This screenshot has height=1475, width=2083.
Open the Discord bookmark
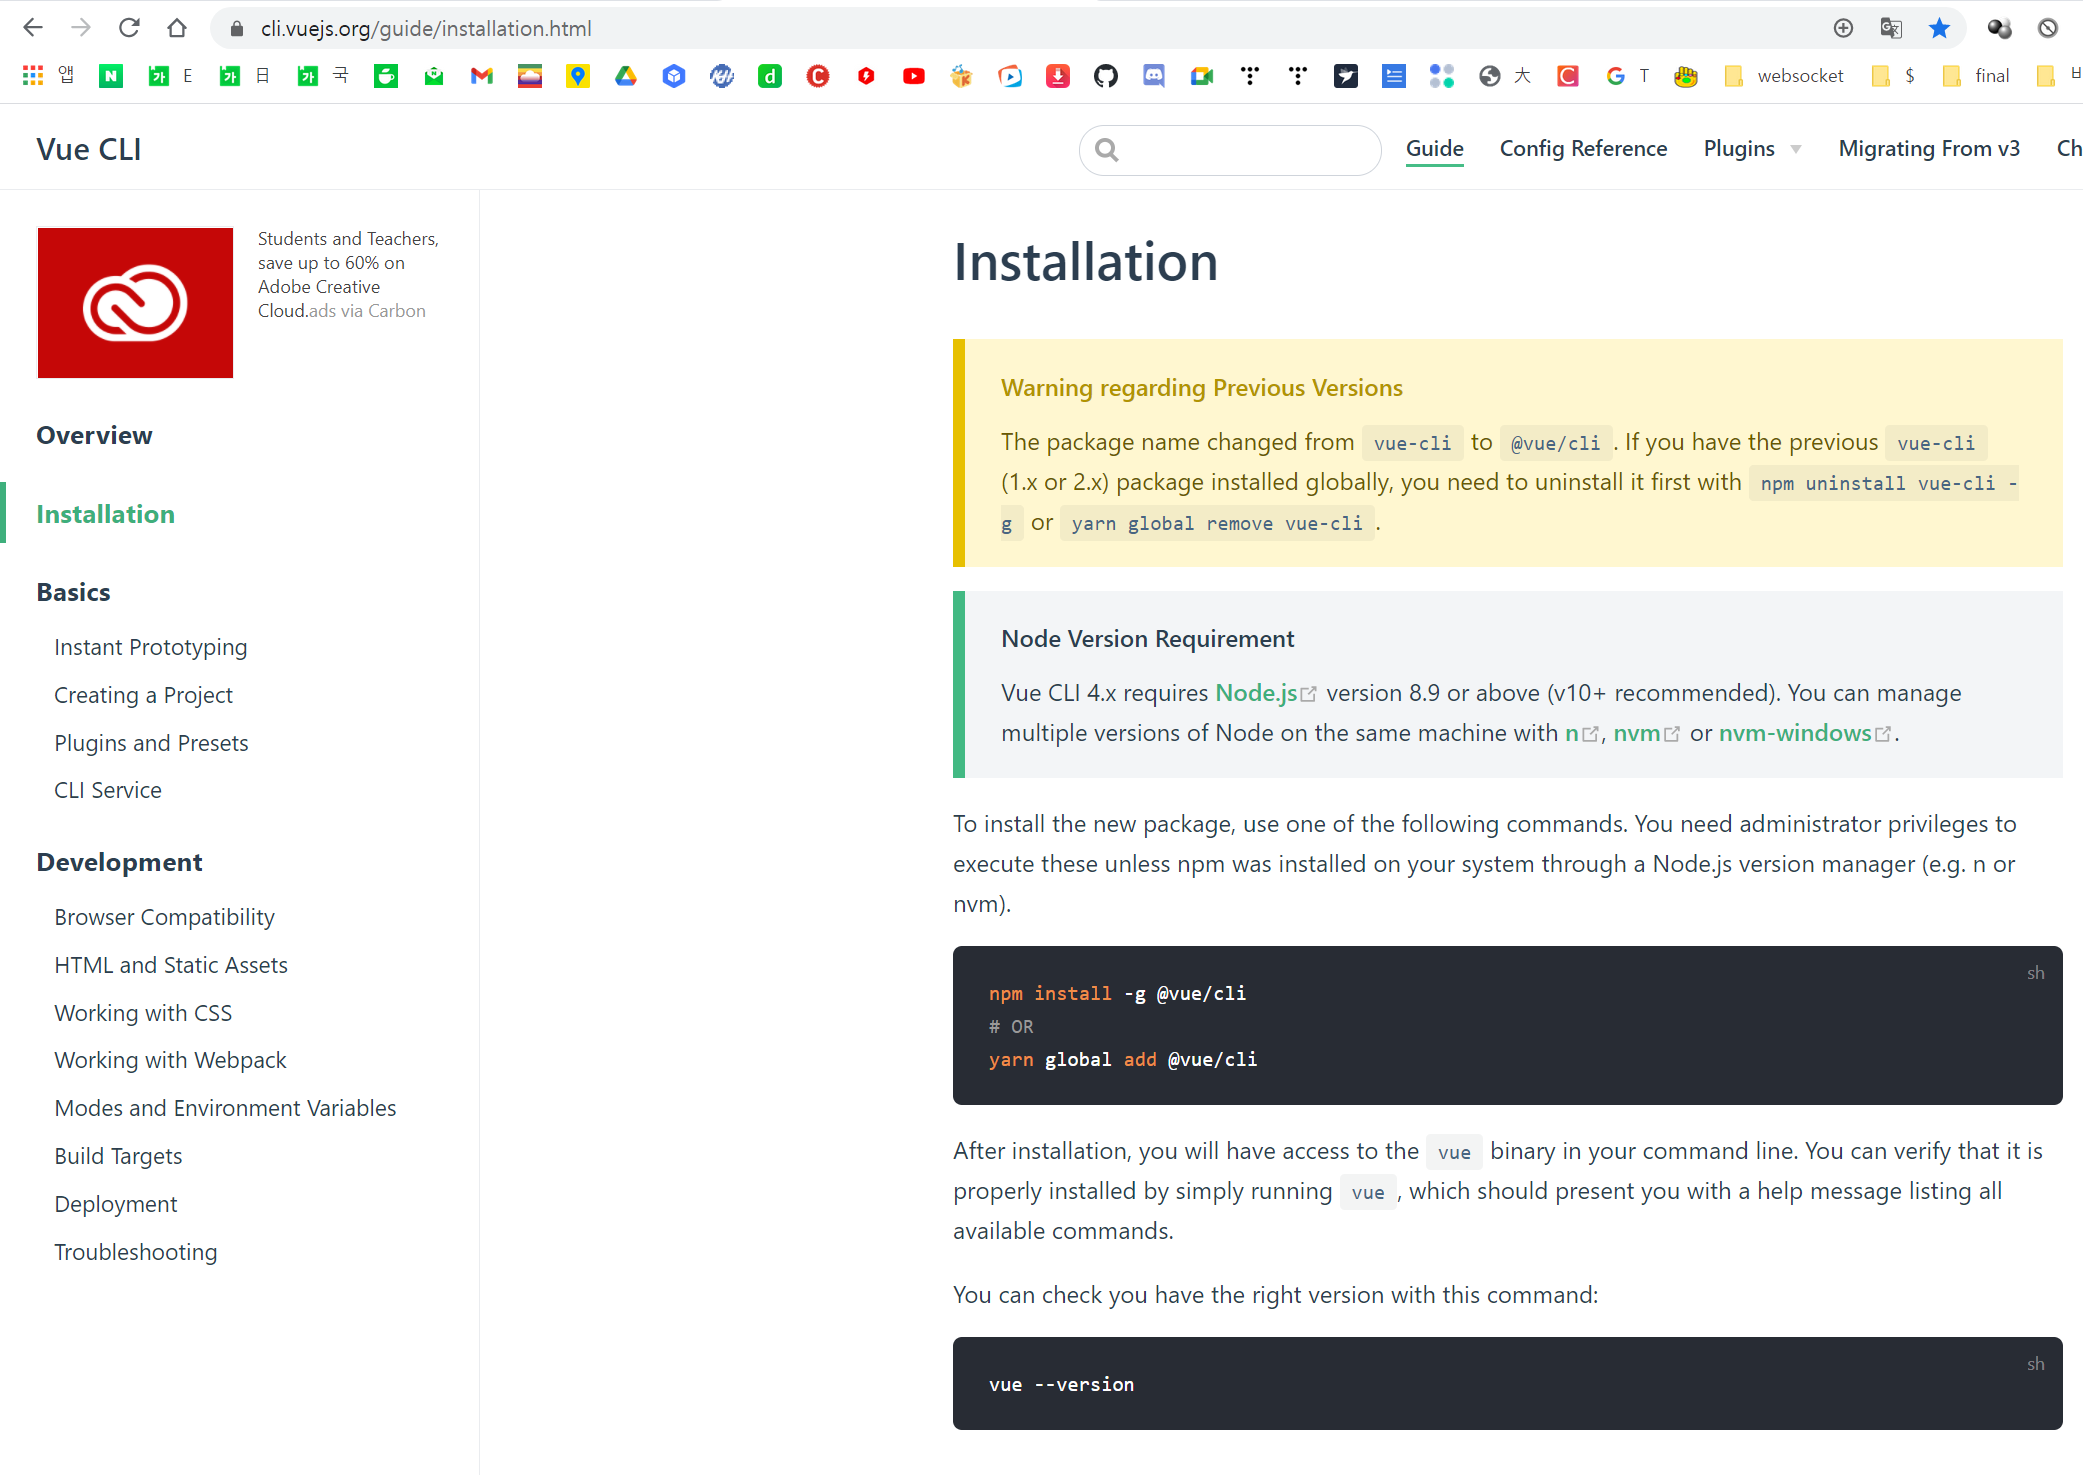click(x=1154, y=76)
